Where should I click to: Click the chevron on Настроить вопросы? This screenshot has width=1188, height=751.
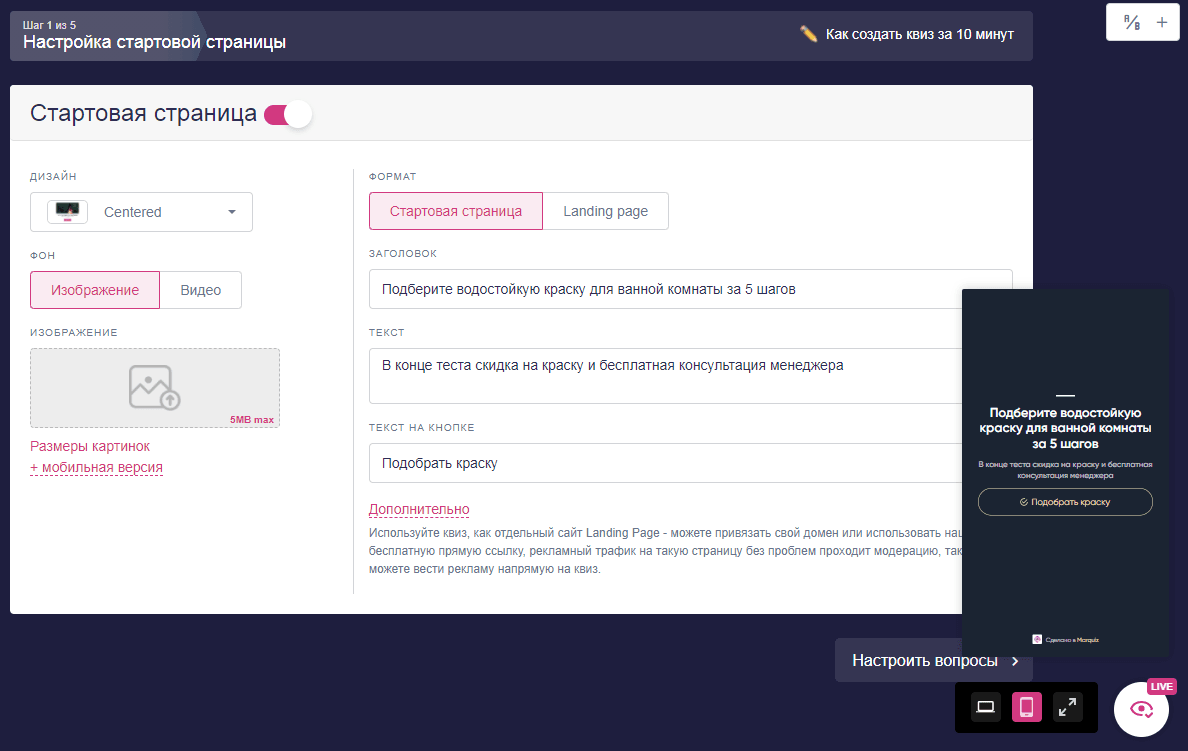[x=1015, y=661]
